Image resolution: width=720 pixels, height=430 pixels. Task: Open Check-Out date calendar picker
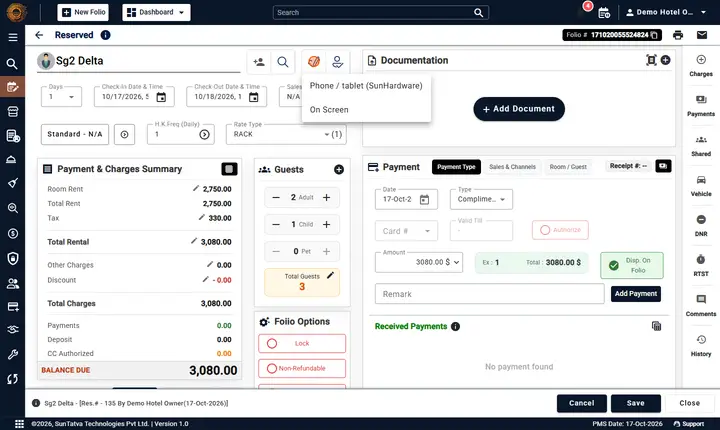coord(253,97)
